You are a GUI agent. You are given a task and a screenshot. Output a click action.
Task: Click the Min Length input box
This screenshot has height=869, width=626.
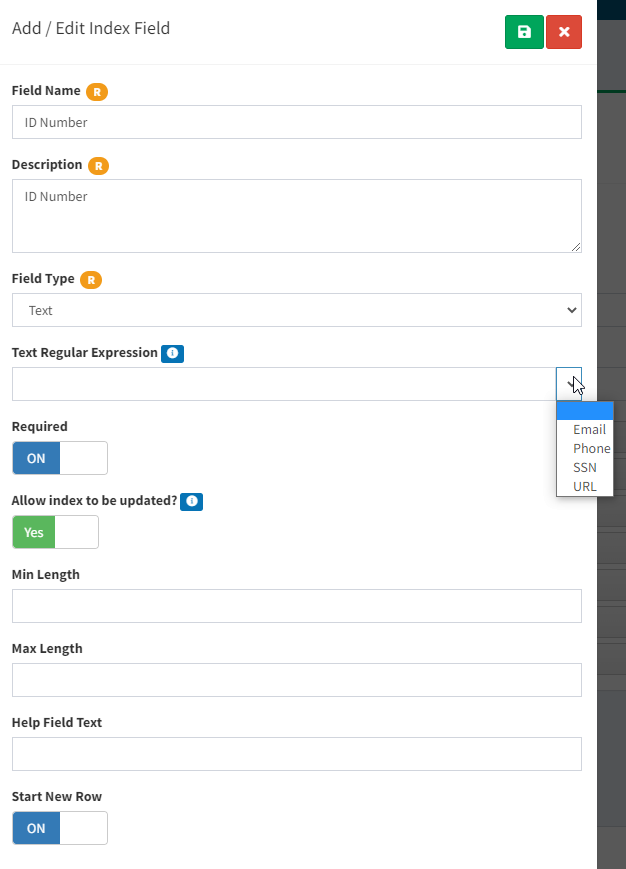click(297, 606)
